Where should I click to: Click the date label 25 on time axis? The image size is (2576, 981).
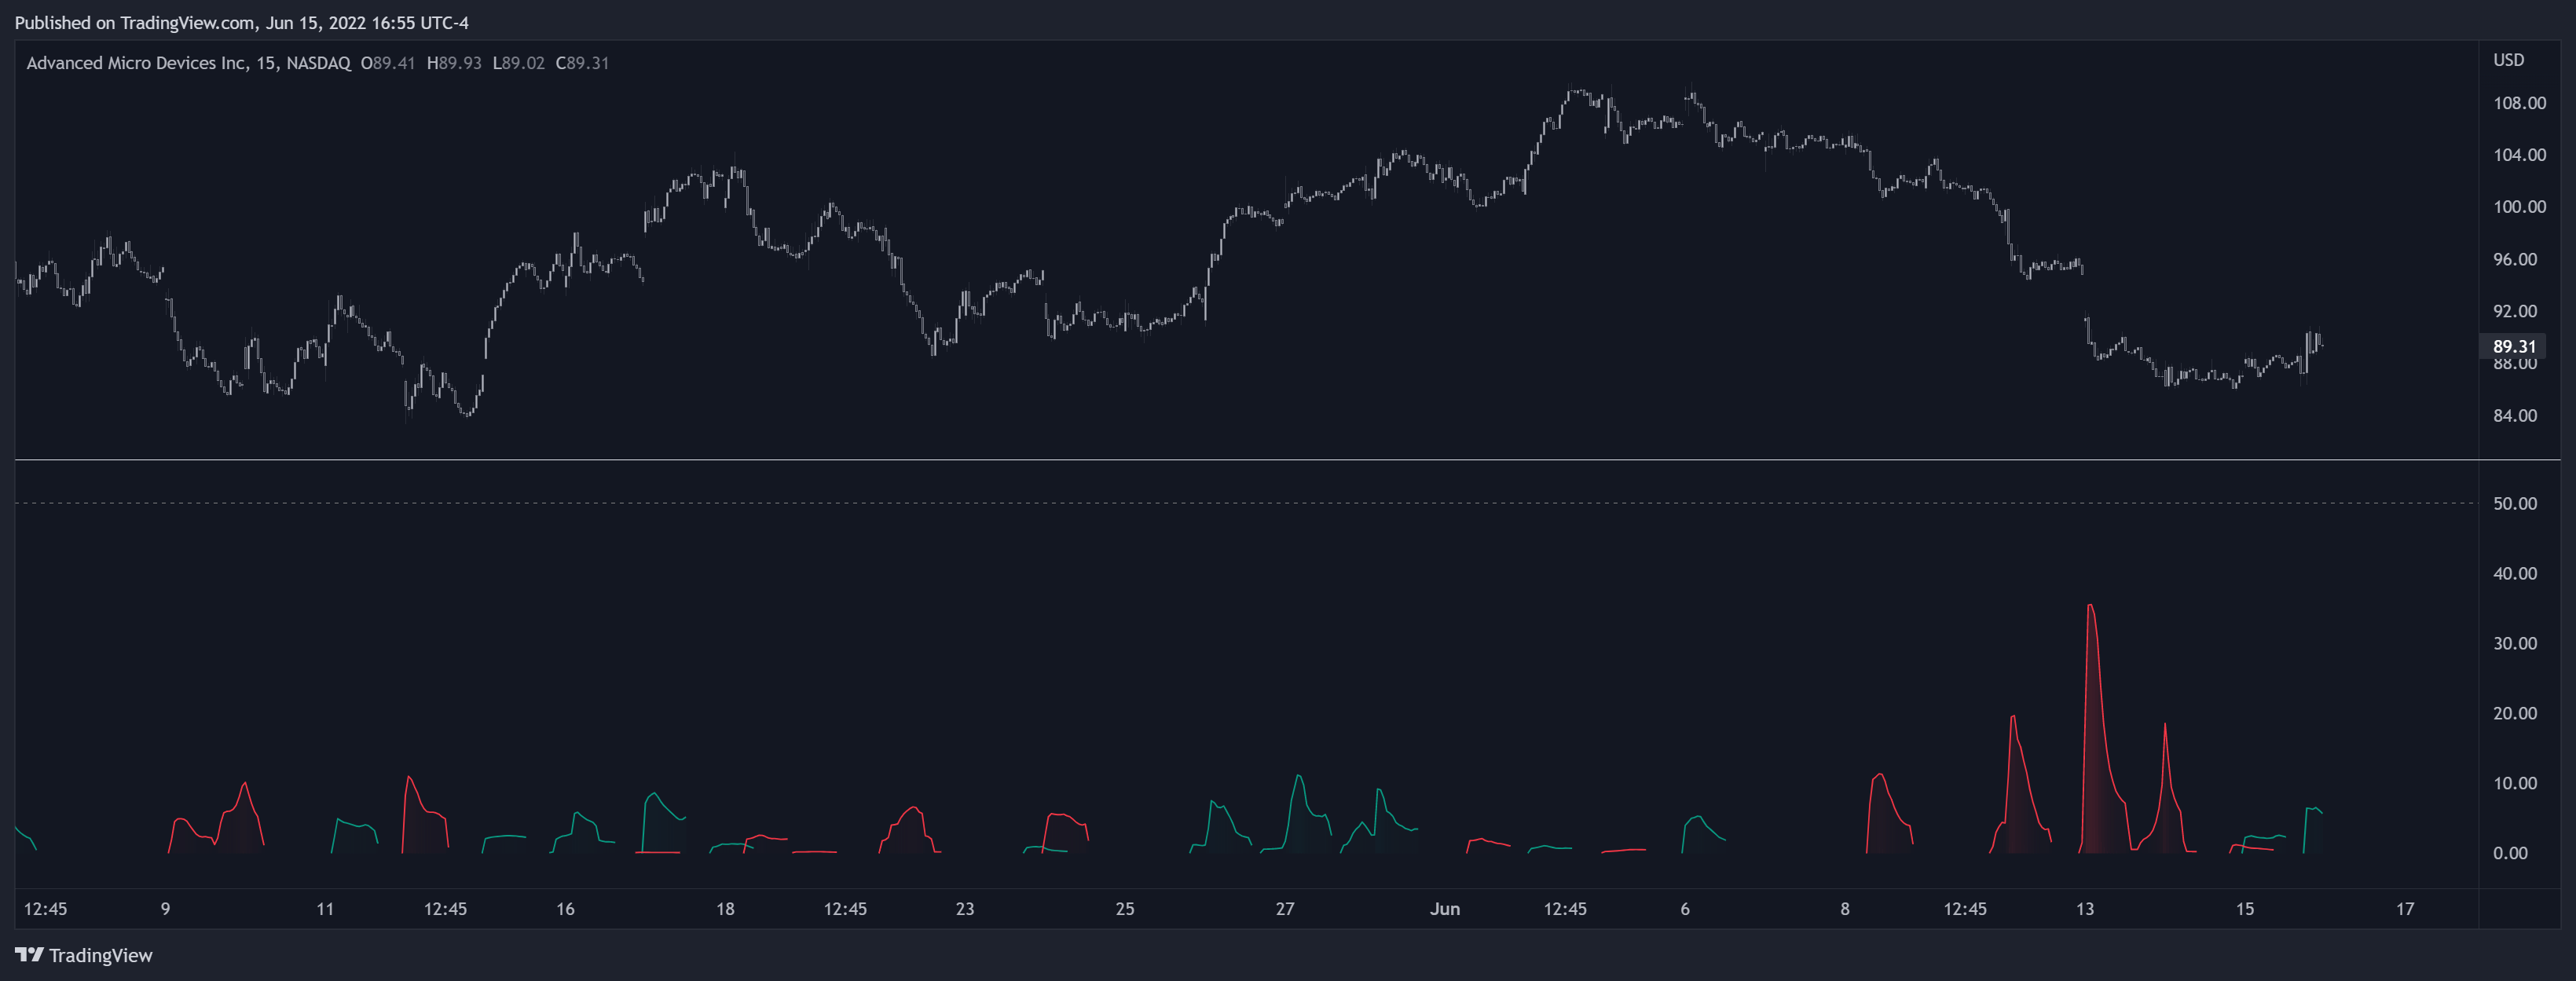pyautogui.click(x=1125, y=909)
